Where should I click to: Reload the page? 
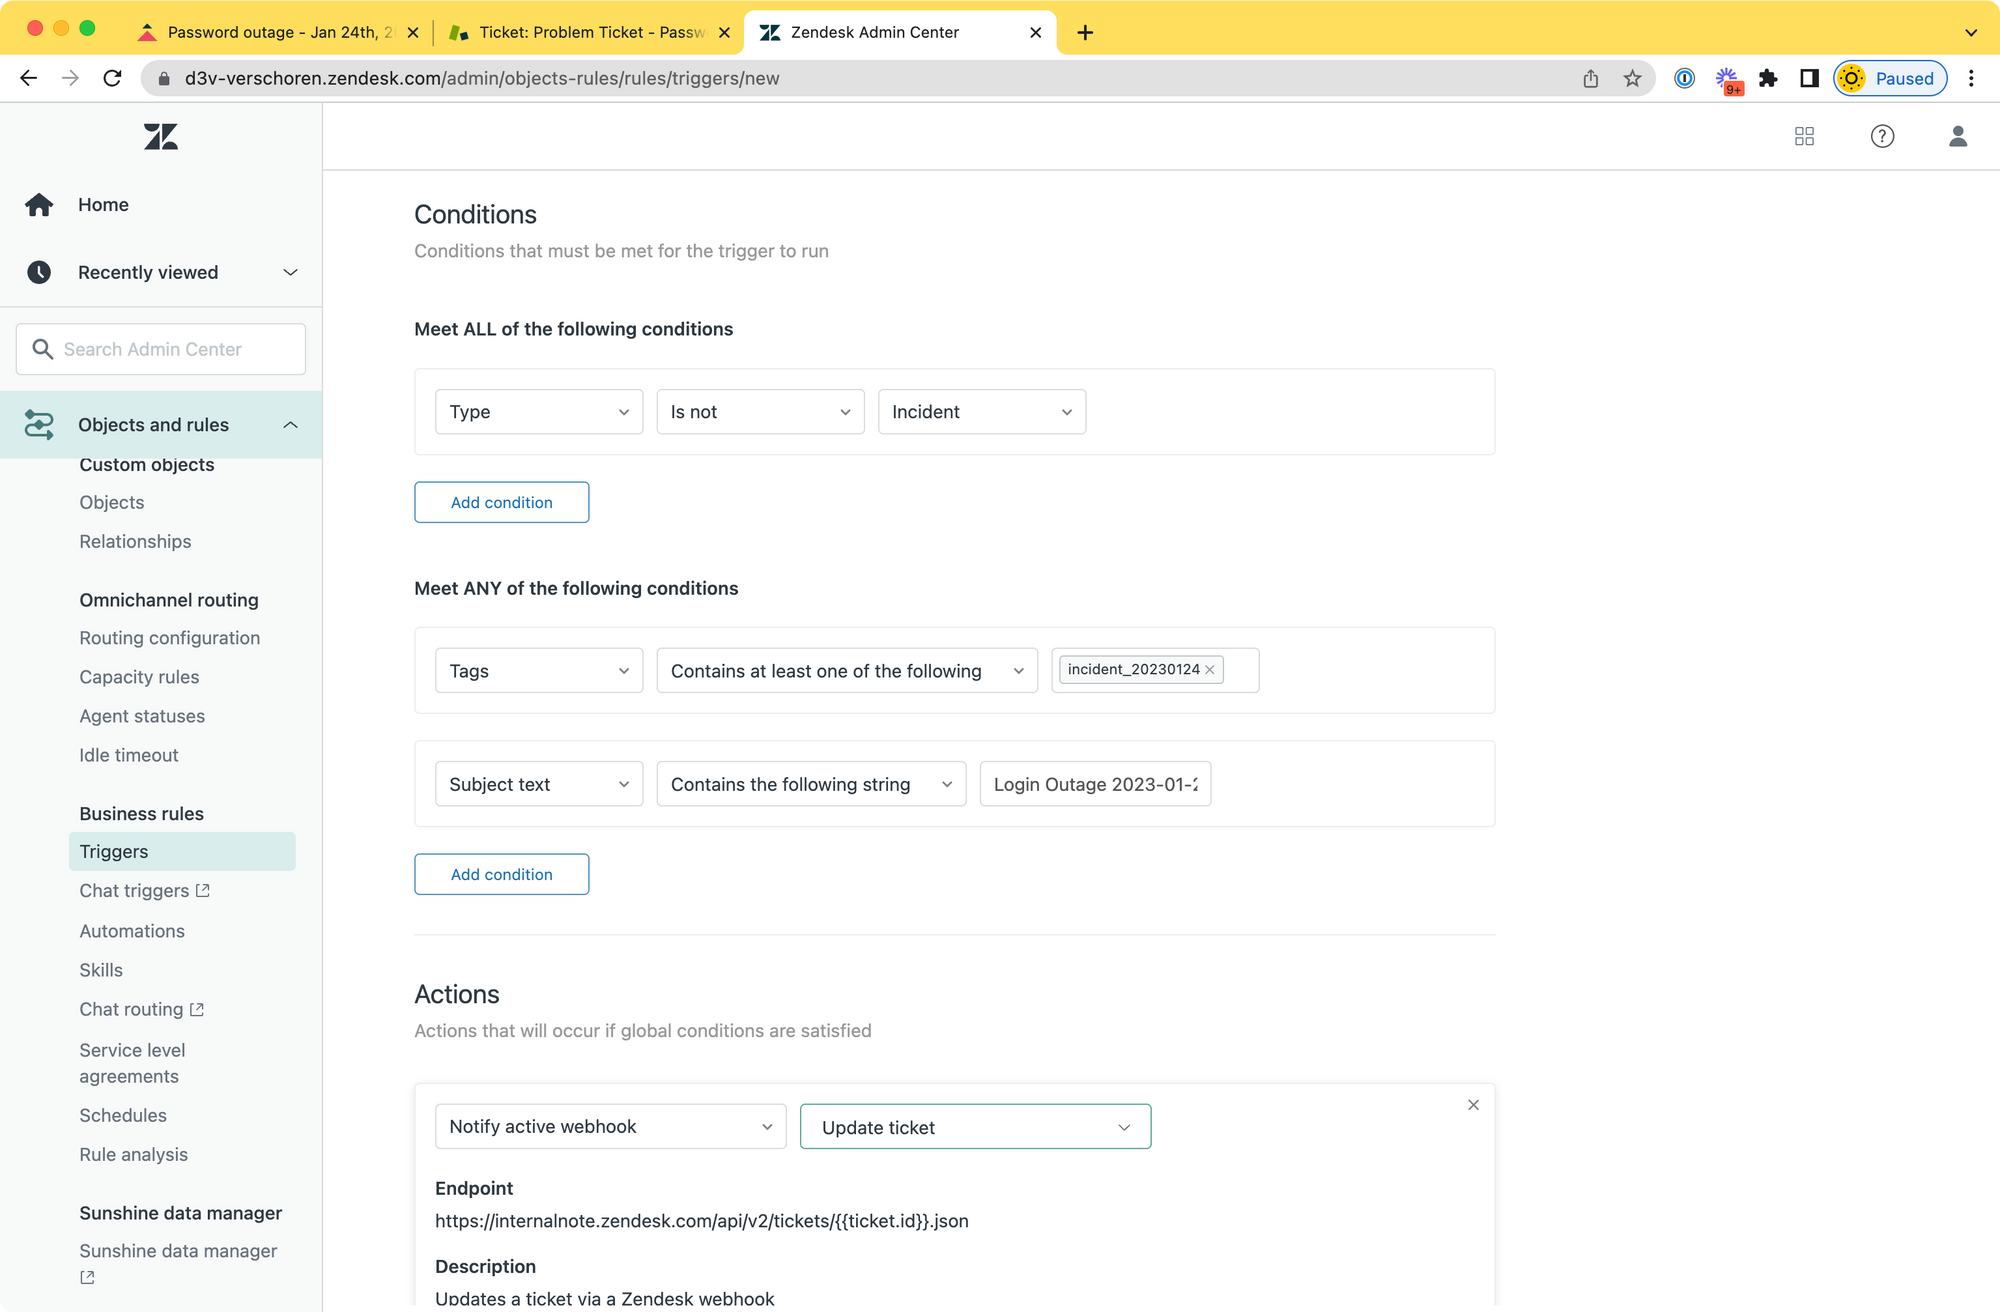click(112, 79)
